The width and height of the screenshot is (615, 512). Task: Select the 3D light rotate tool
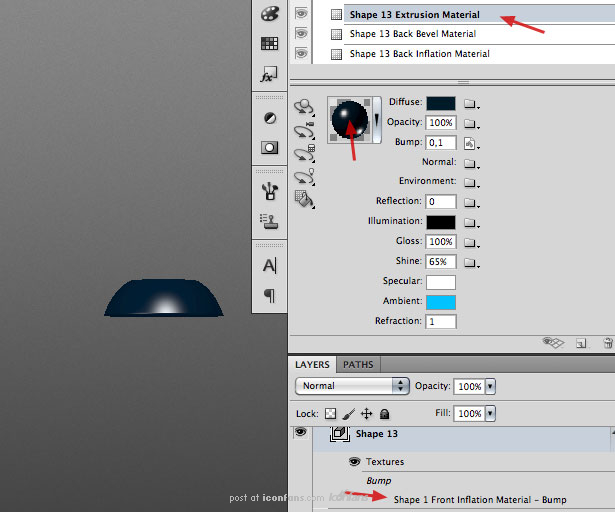click(304, 177)
